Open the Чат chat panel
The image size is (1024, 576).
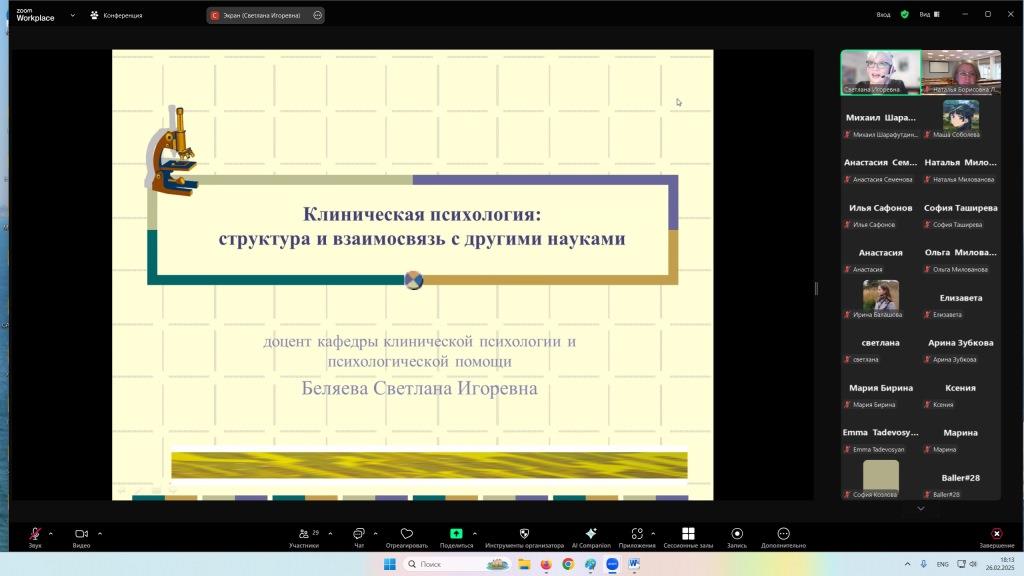[x=359, y=537]
